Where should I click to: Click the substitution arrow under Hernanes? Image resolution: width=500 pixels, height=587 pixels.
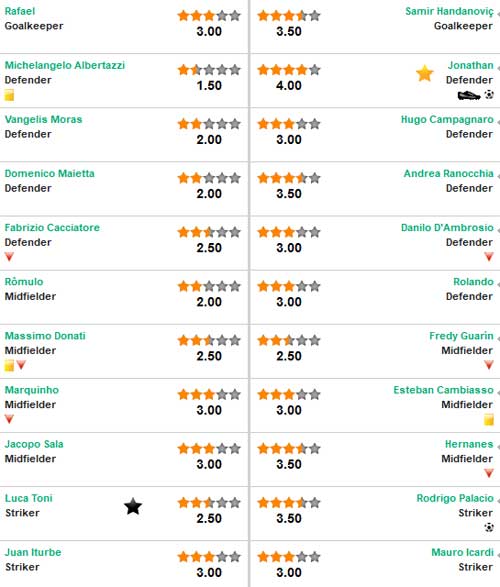coord(489,473)
